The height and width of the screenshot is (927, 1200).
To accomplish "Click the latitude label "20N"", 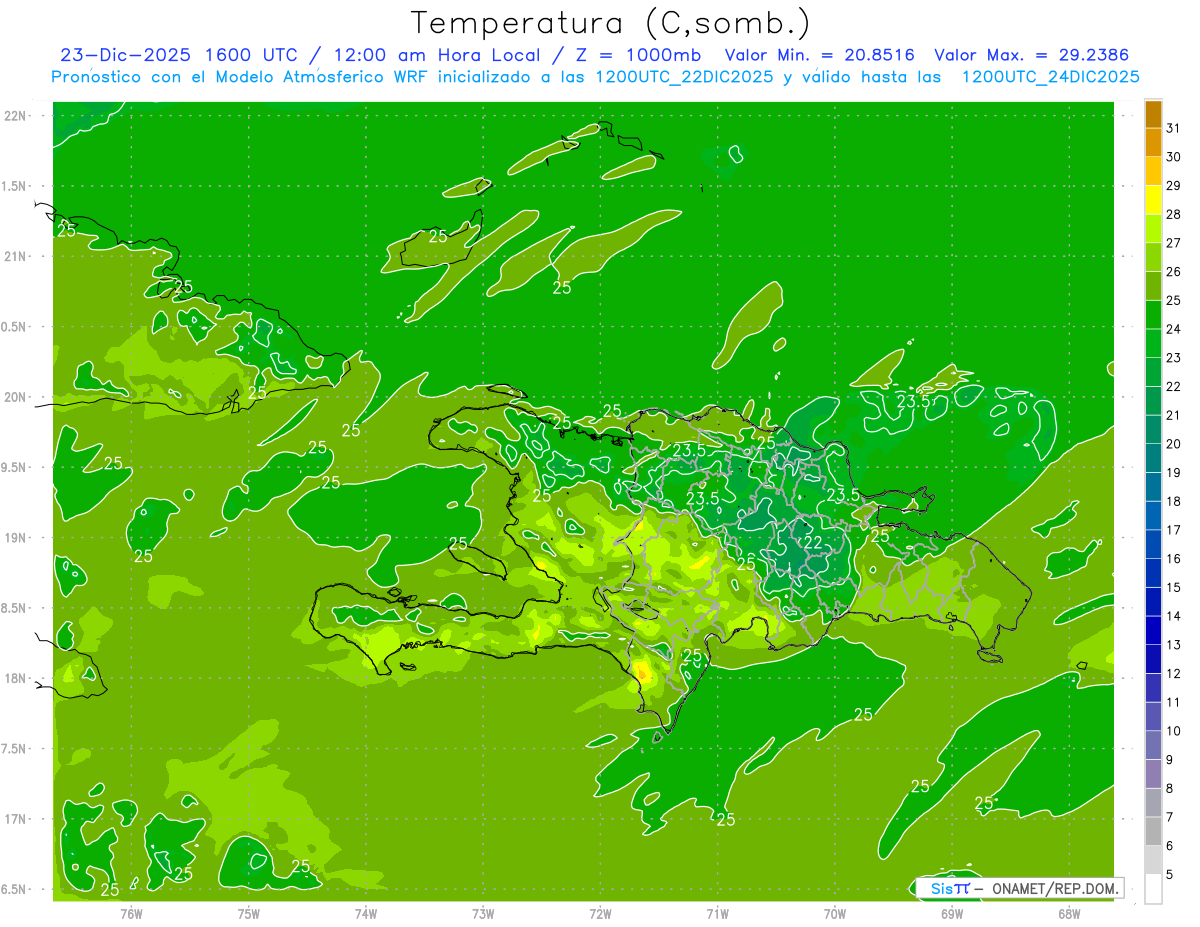I will coord(17,397).
